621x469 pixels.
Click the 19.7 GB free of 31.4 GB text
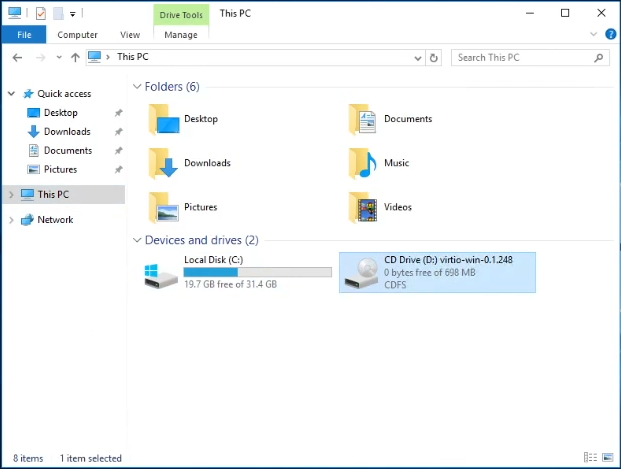[x=230, y=284]
